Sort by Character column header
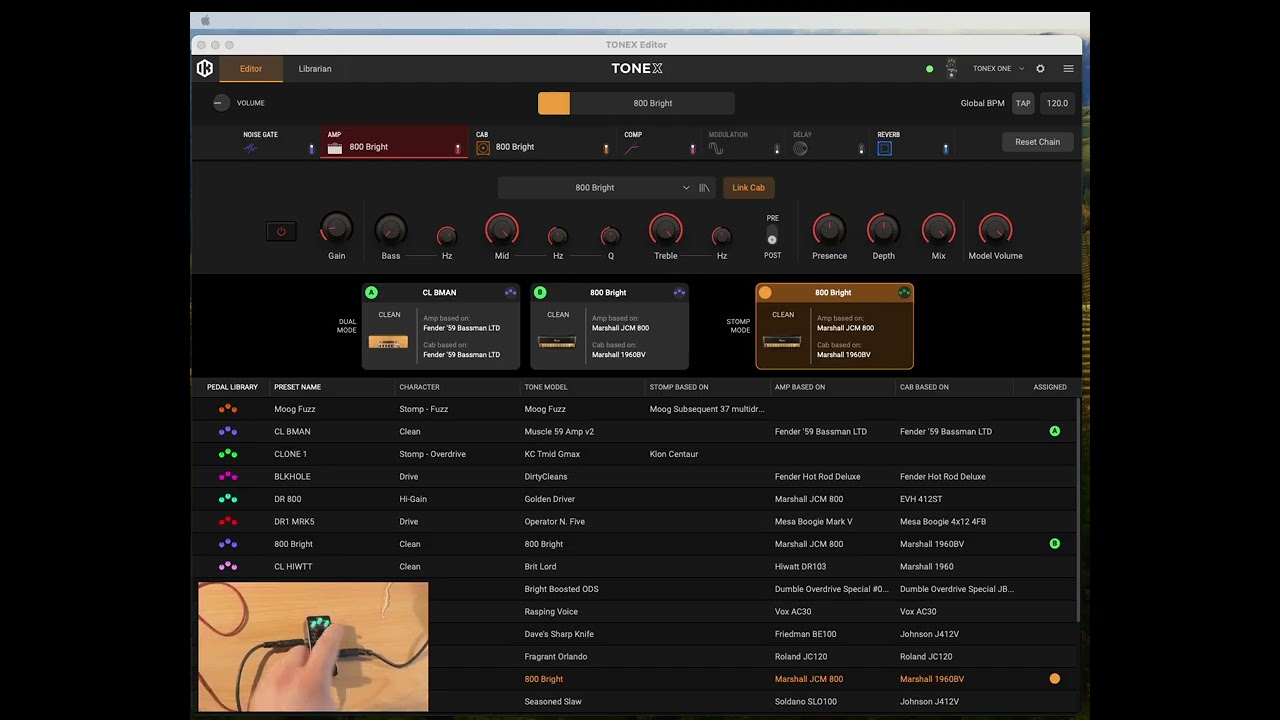1280x720 pixels. click(x=419, y=387)
